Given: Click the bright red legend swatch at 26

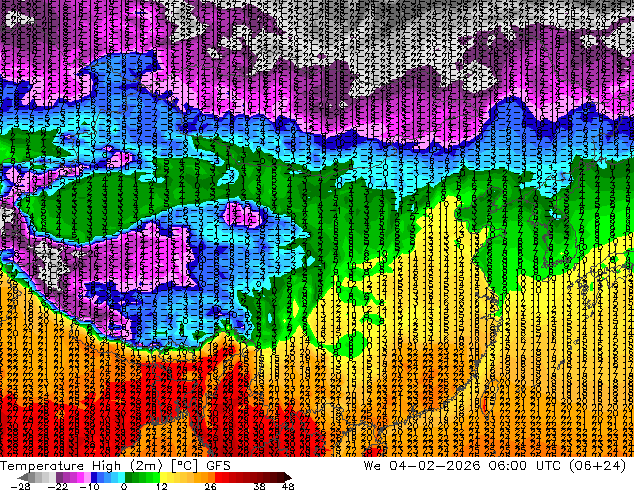Looking at the screenshot, I should point(218,477).
